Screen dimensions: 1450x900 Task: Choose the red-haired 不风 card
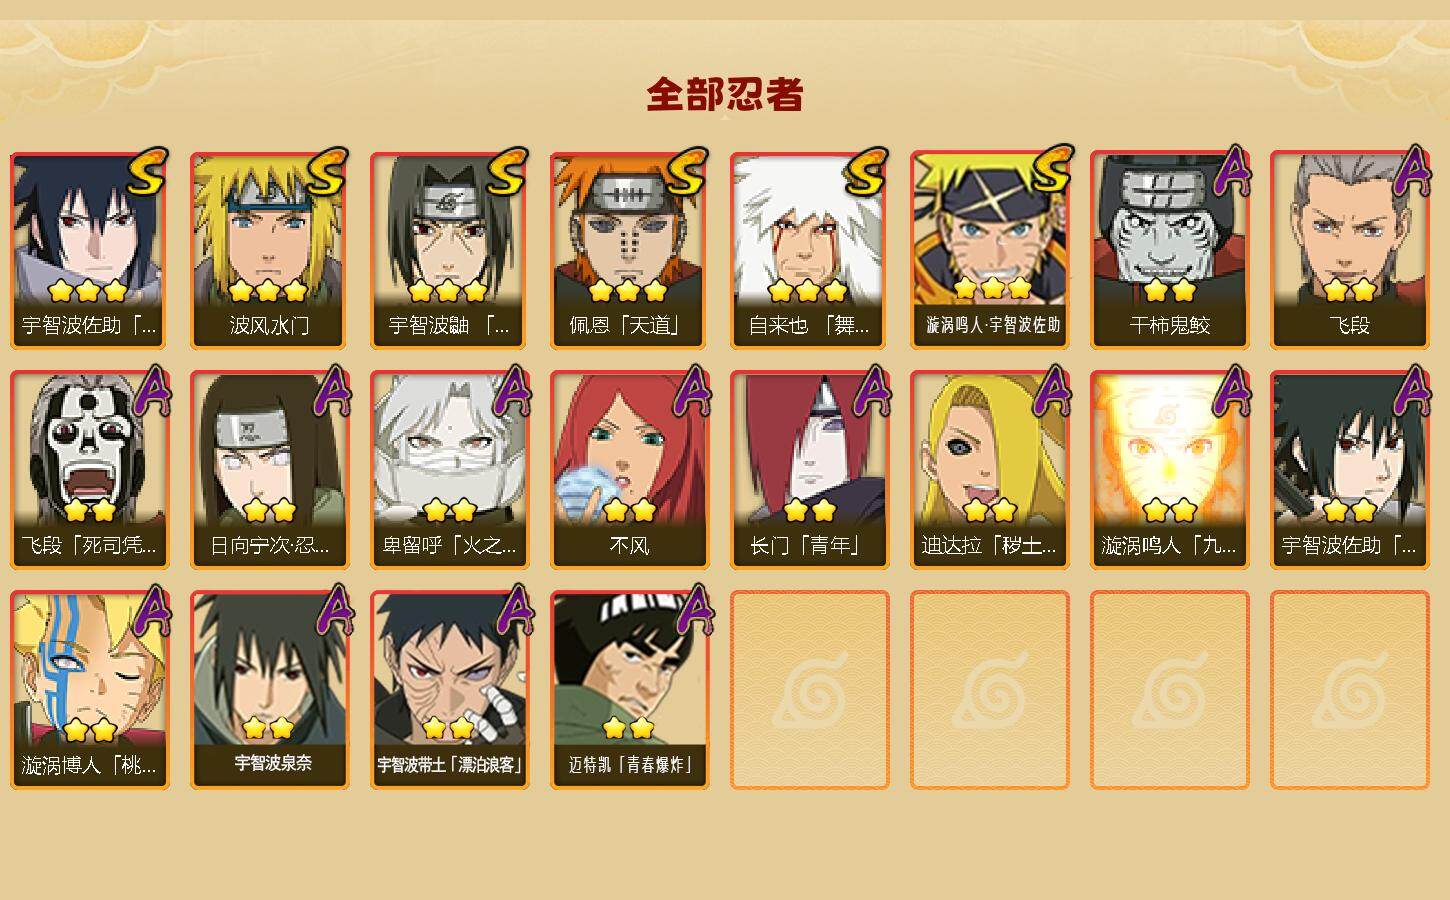click(x=629, y=470)
